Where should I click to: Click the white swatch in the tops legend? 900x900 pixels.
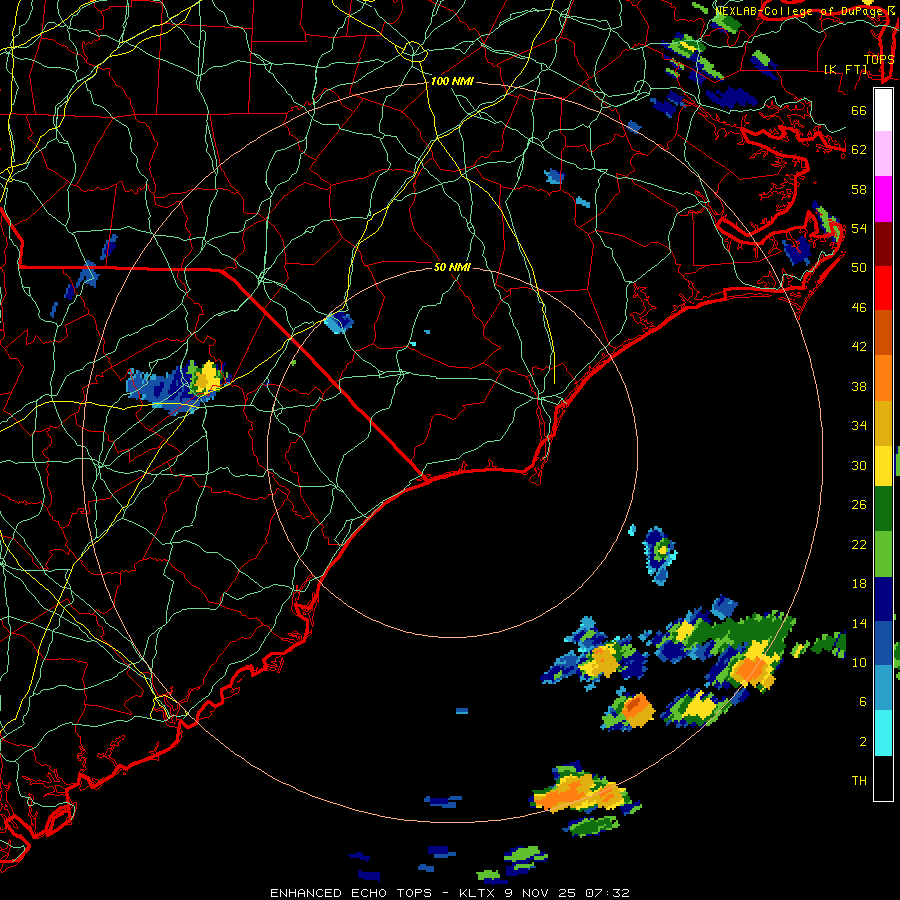coord(883,110)
